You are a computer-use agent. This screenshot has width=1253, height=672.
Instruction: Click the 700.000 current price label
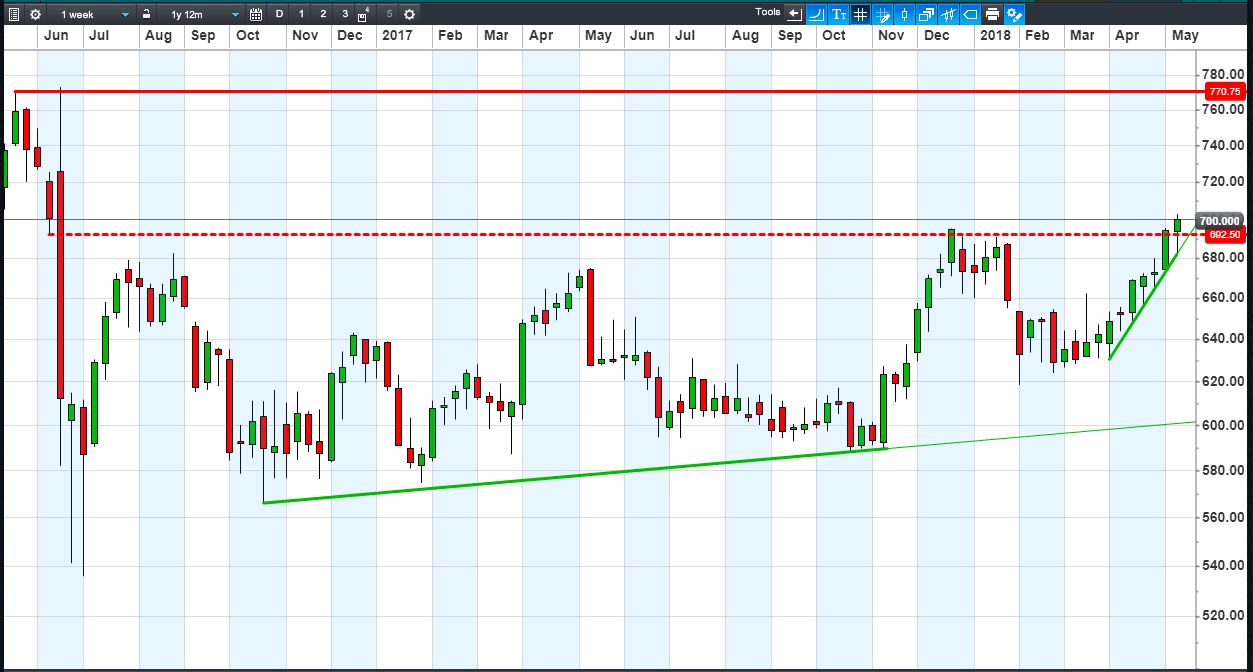click(x=1220, y=221)
